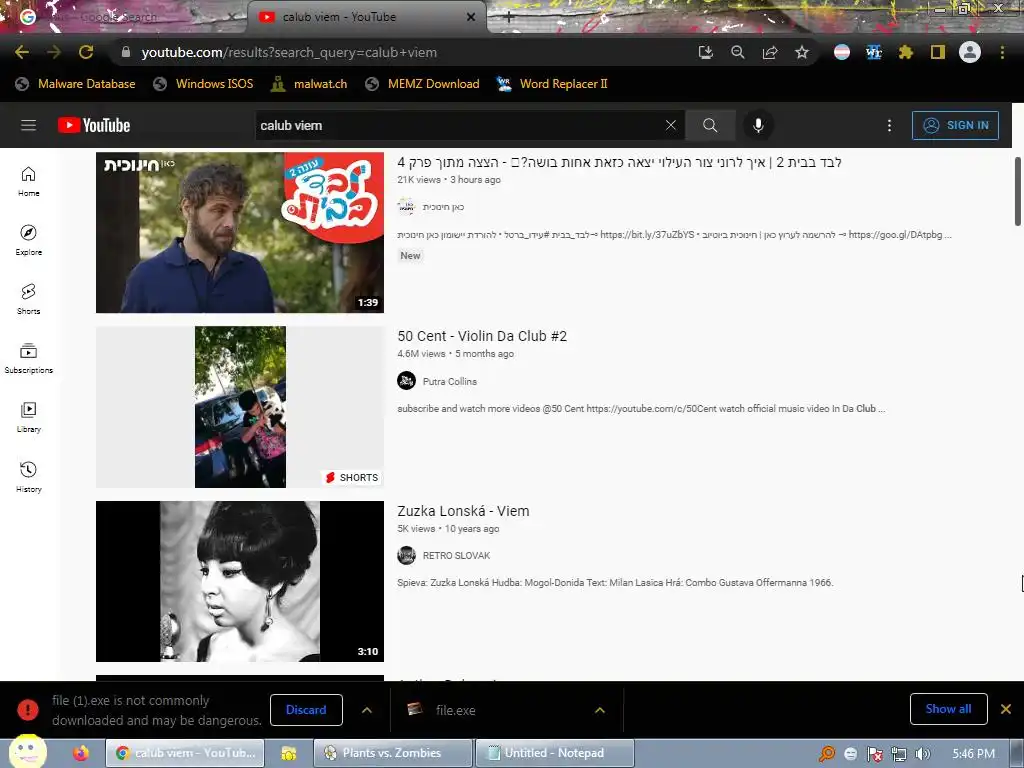
Task: Open History in YouTube sidebar
Action: pyautogui.click(x=28, y=477)
